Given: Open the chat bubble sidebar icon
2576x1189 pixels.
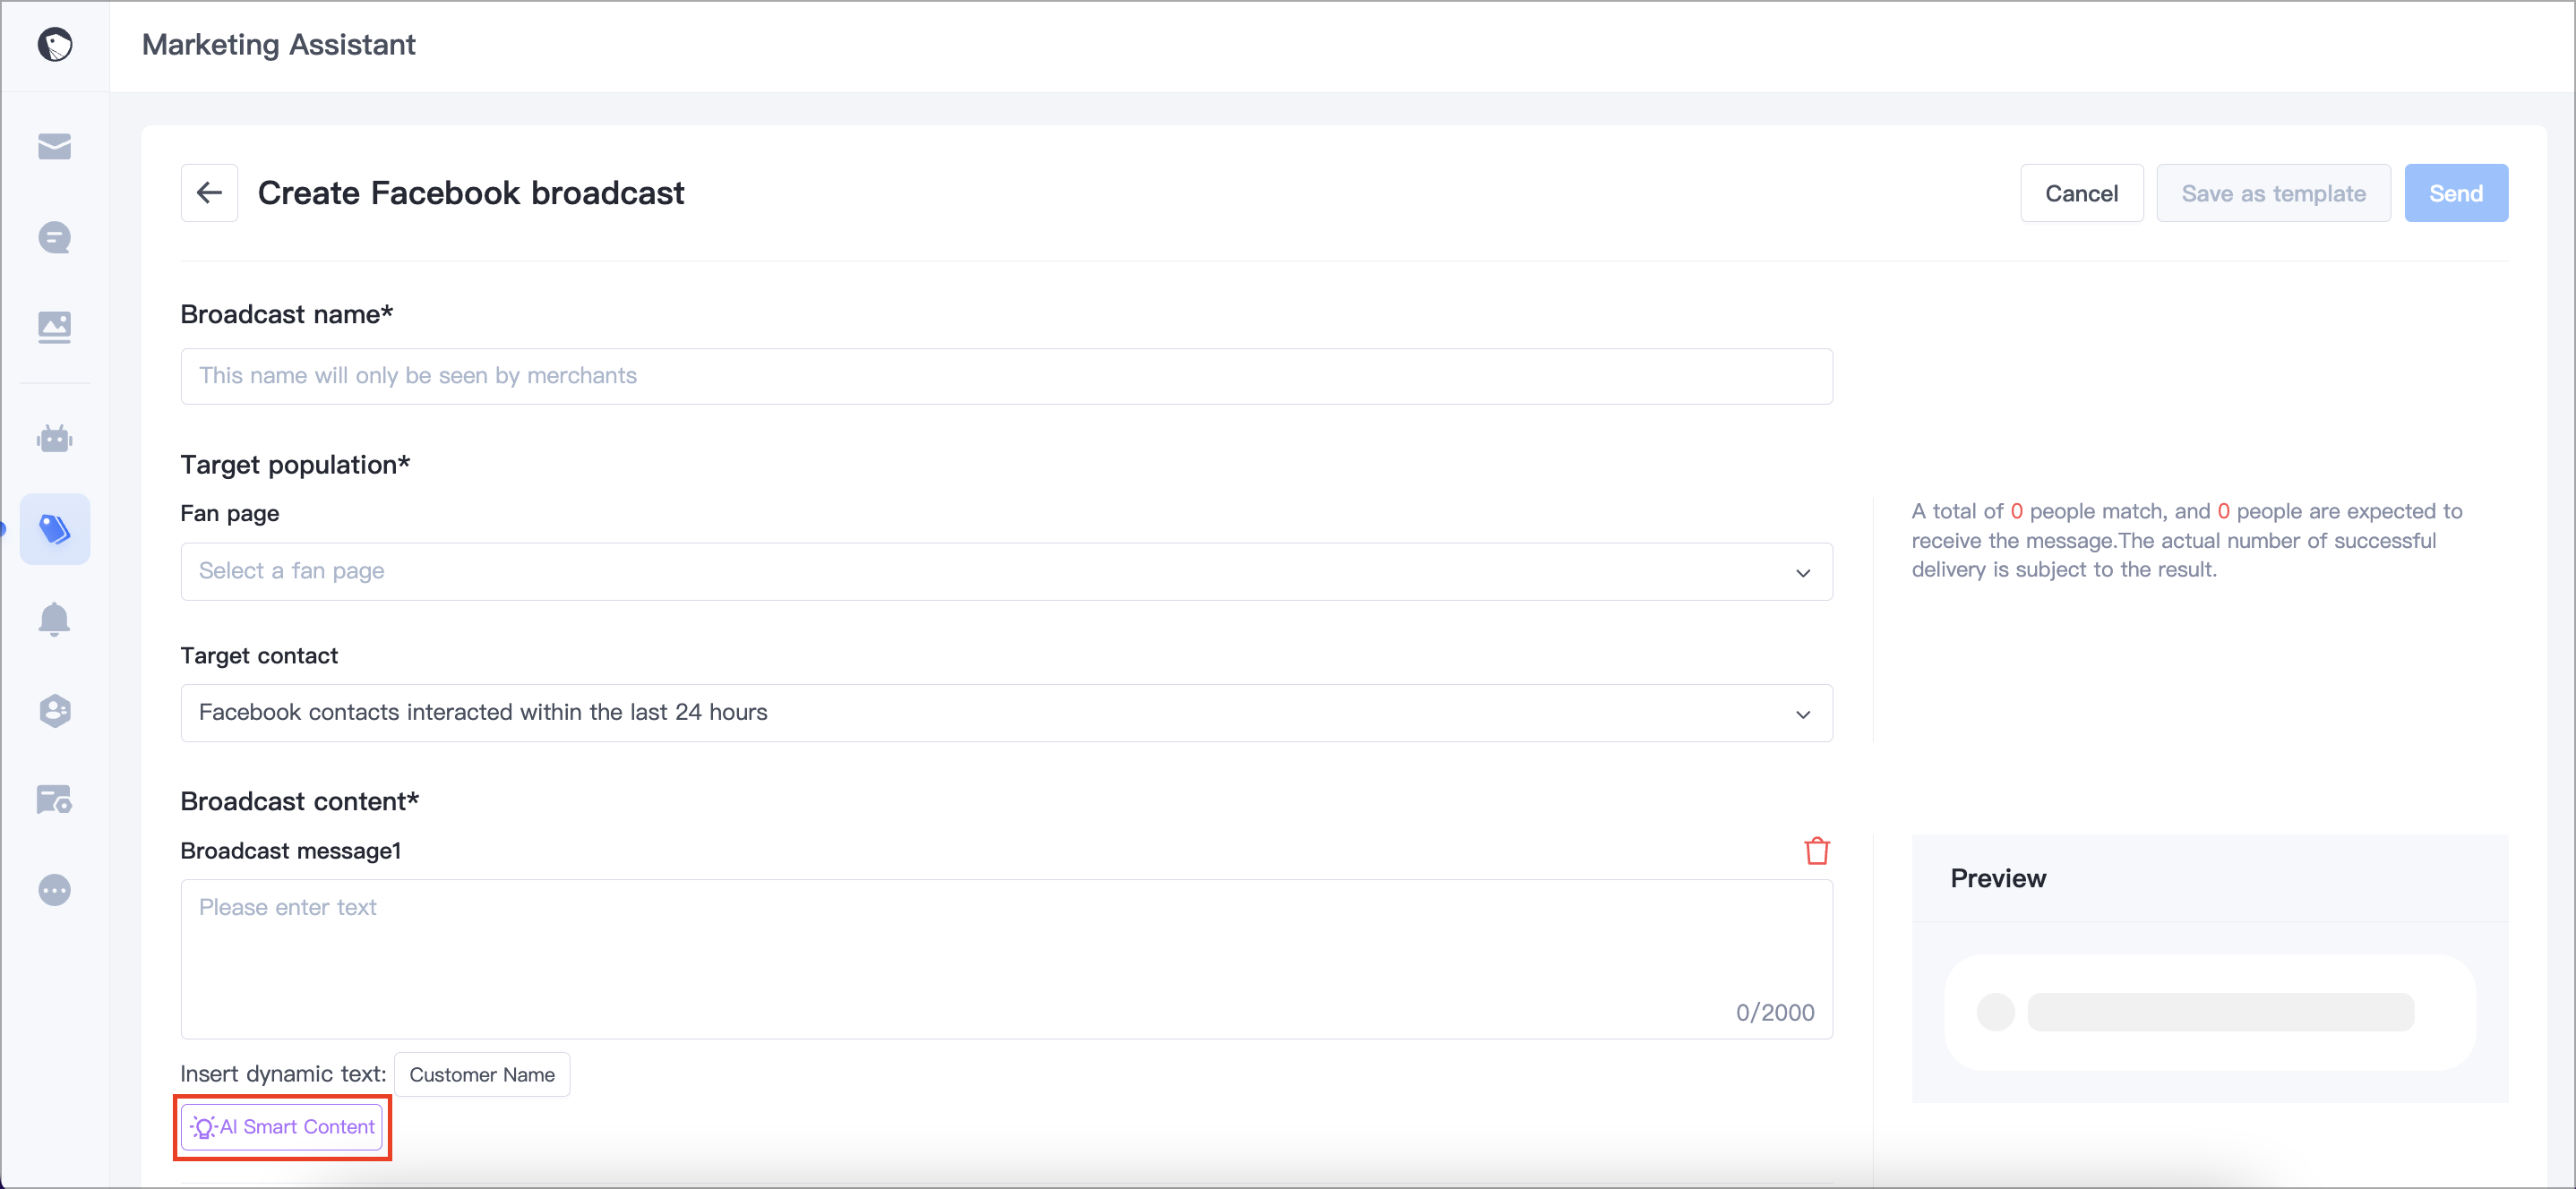Looking at the screenshot, I should coord(55,237).
